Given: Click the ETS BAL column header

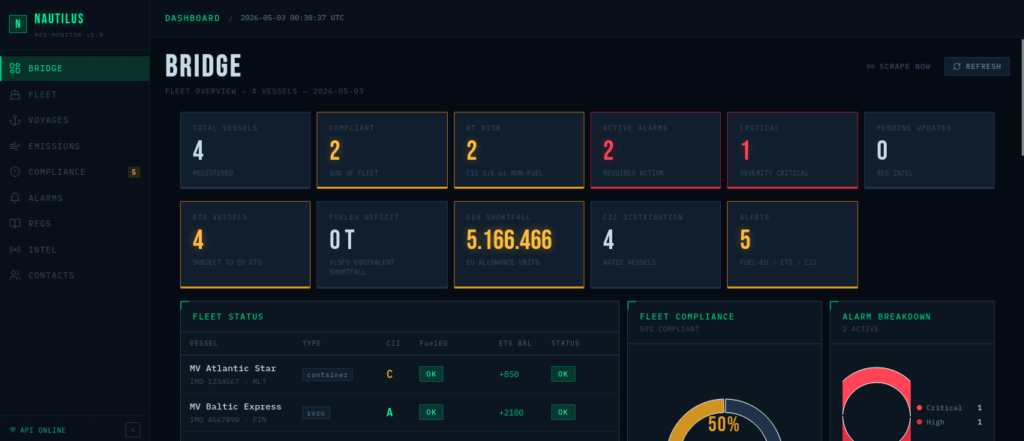Looking at the screenshot, I should click(515, 344).
